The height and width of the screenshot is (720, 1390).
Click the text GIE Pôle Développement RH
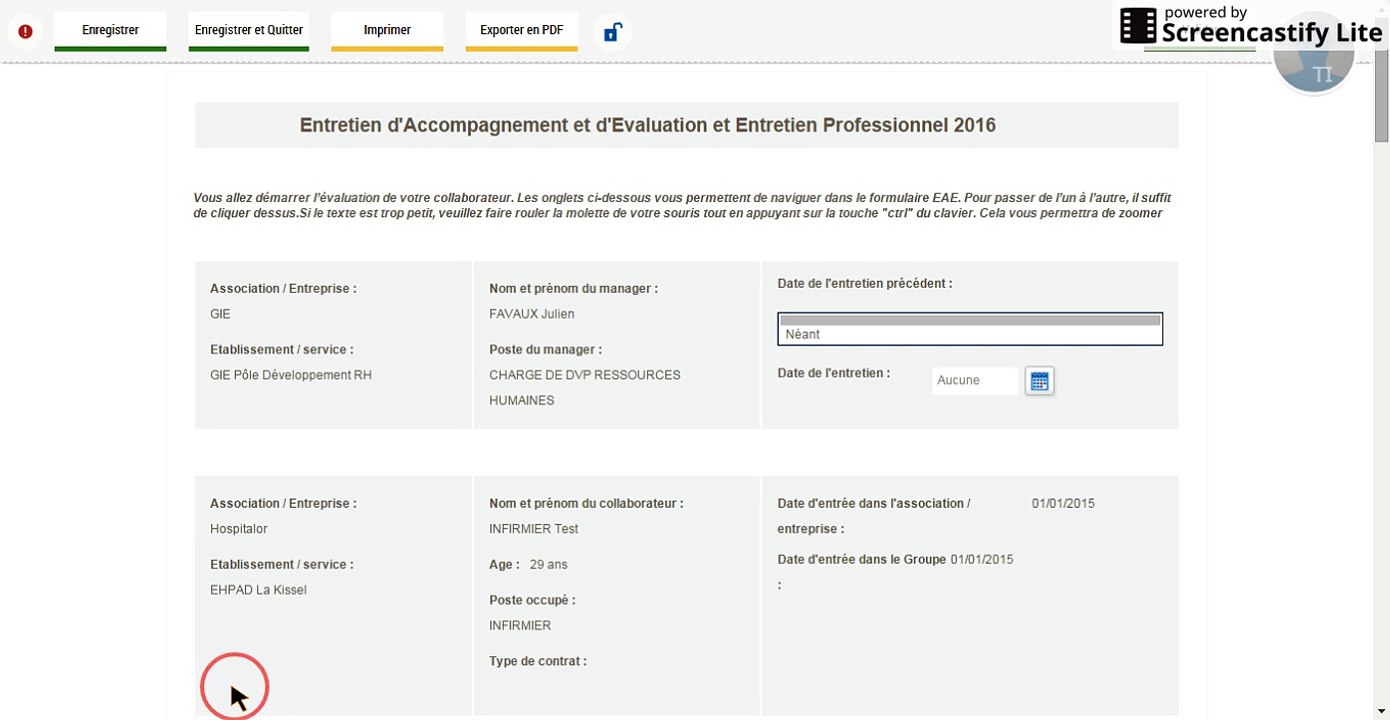point(291,375)
